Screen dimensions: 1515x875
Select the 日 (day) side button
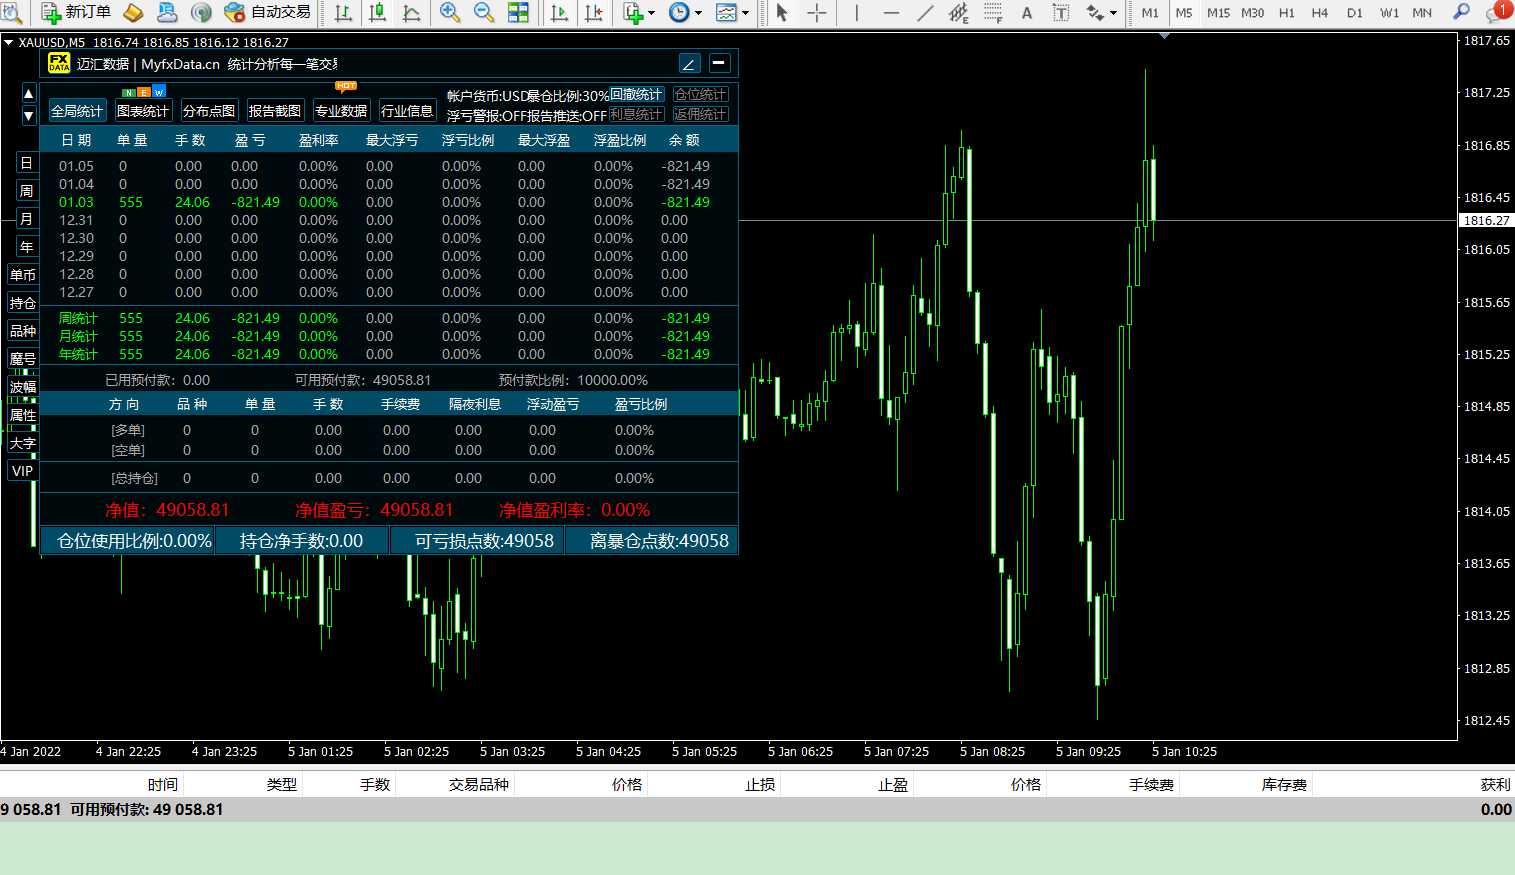tap(27, 163)
